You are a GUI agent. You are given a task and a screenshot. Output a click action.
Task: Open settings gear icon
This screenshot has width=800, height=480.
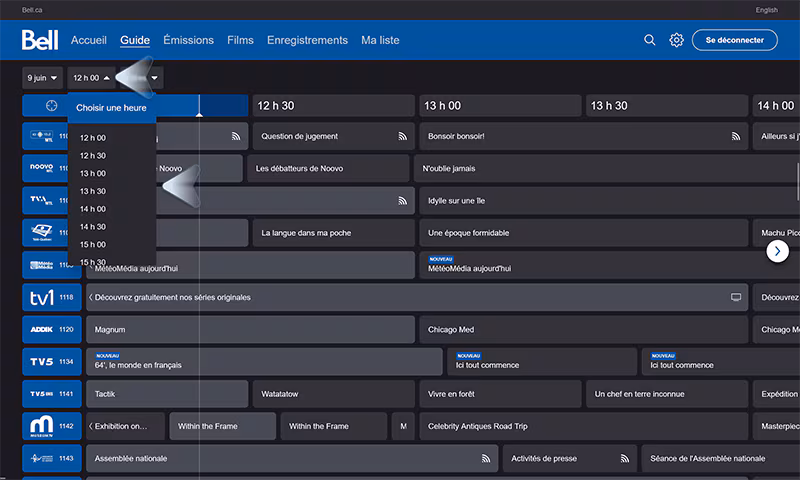point(676,40)
